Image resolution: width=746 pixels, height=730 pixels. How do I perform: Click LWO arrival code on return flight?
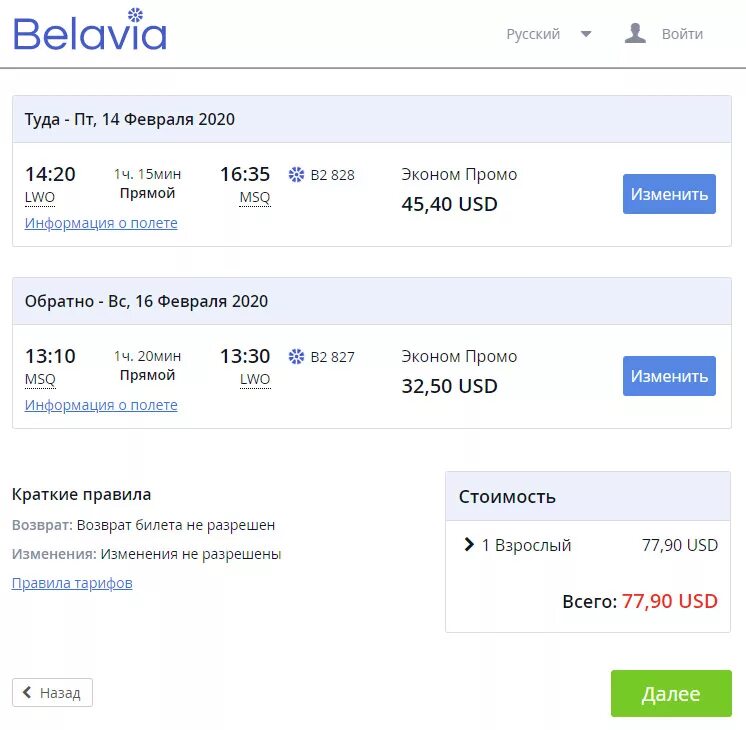[x=255, y=380]
